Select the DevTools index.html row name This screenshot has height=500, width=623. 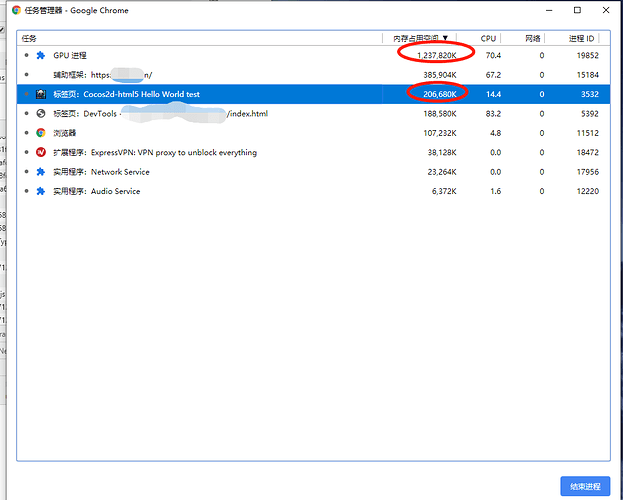[x=161, y=114]
